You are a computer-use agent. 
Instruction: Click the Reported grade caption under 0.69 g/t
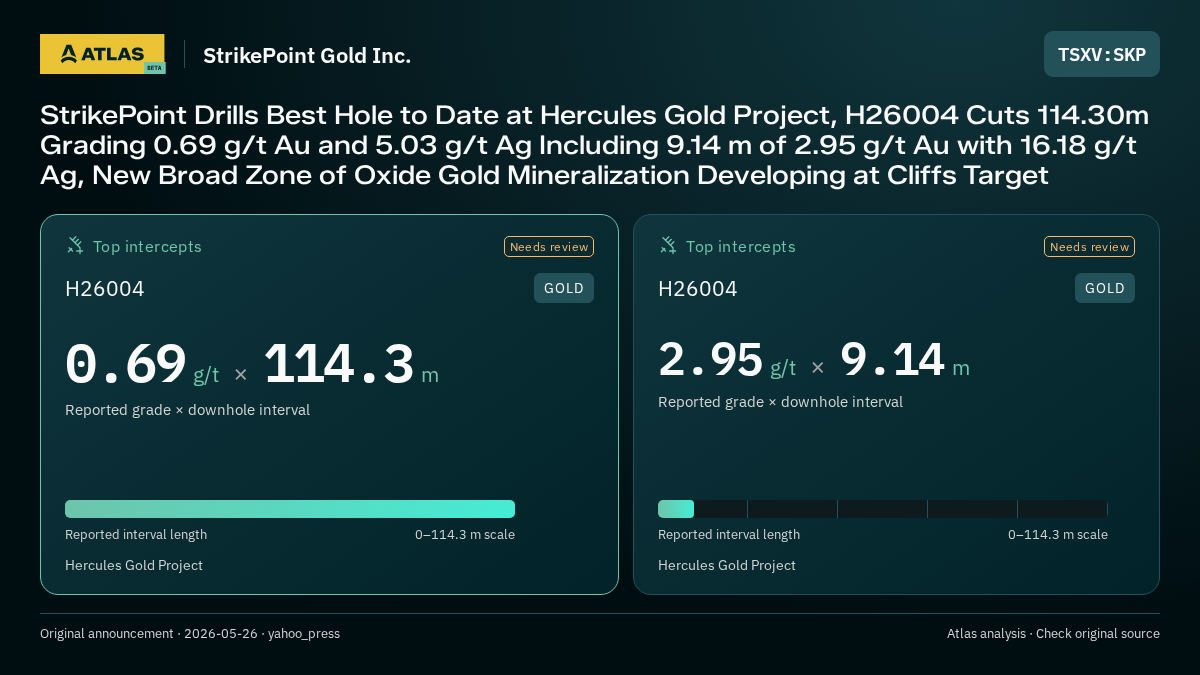pyautogui.click(x=188, y=410)
